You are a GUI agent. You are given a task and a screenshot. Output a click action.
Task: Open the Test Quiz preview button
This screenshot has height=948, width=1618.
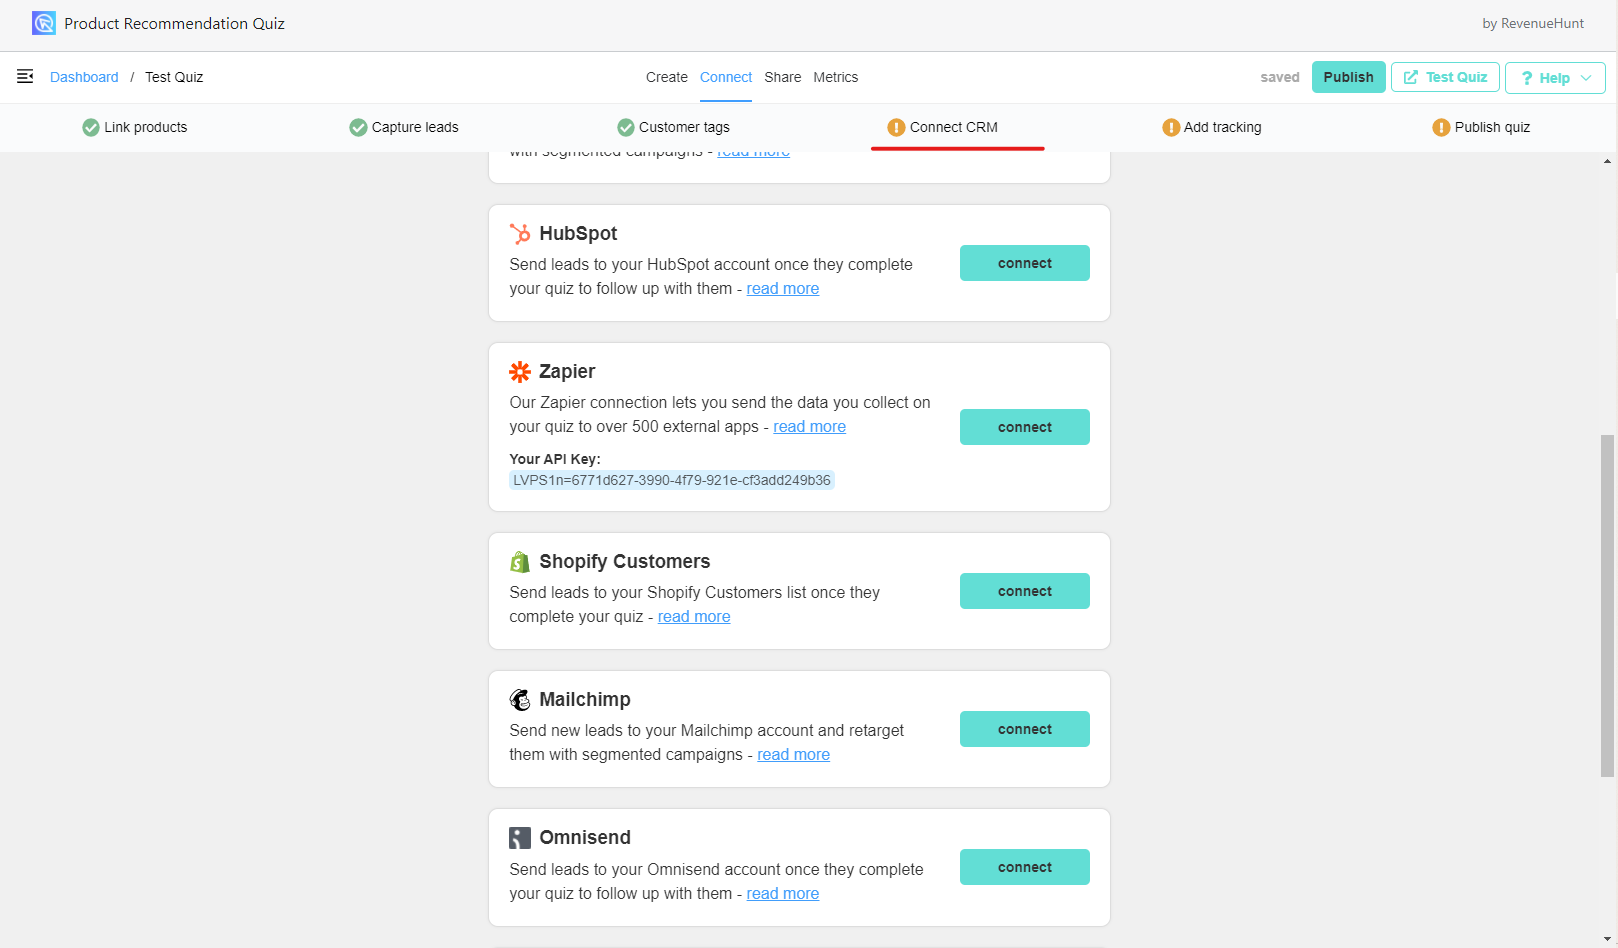1445,77
